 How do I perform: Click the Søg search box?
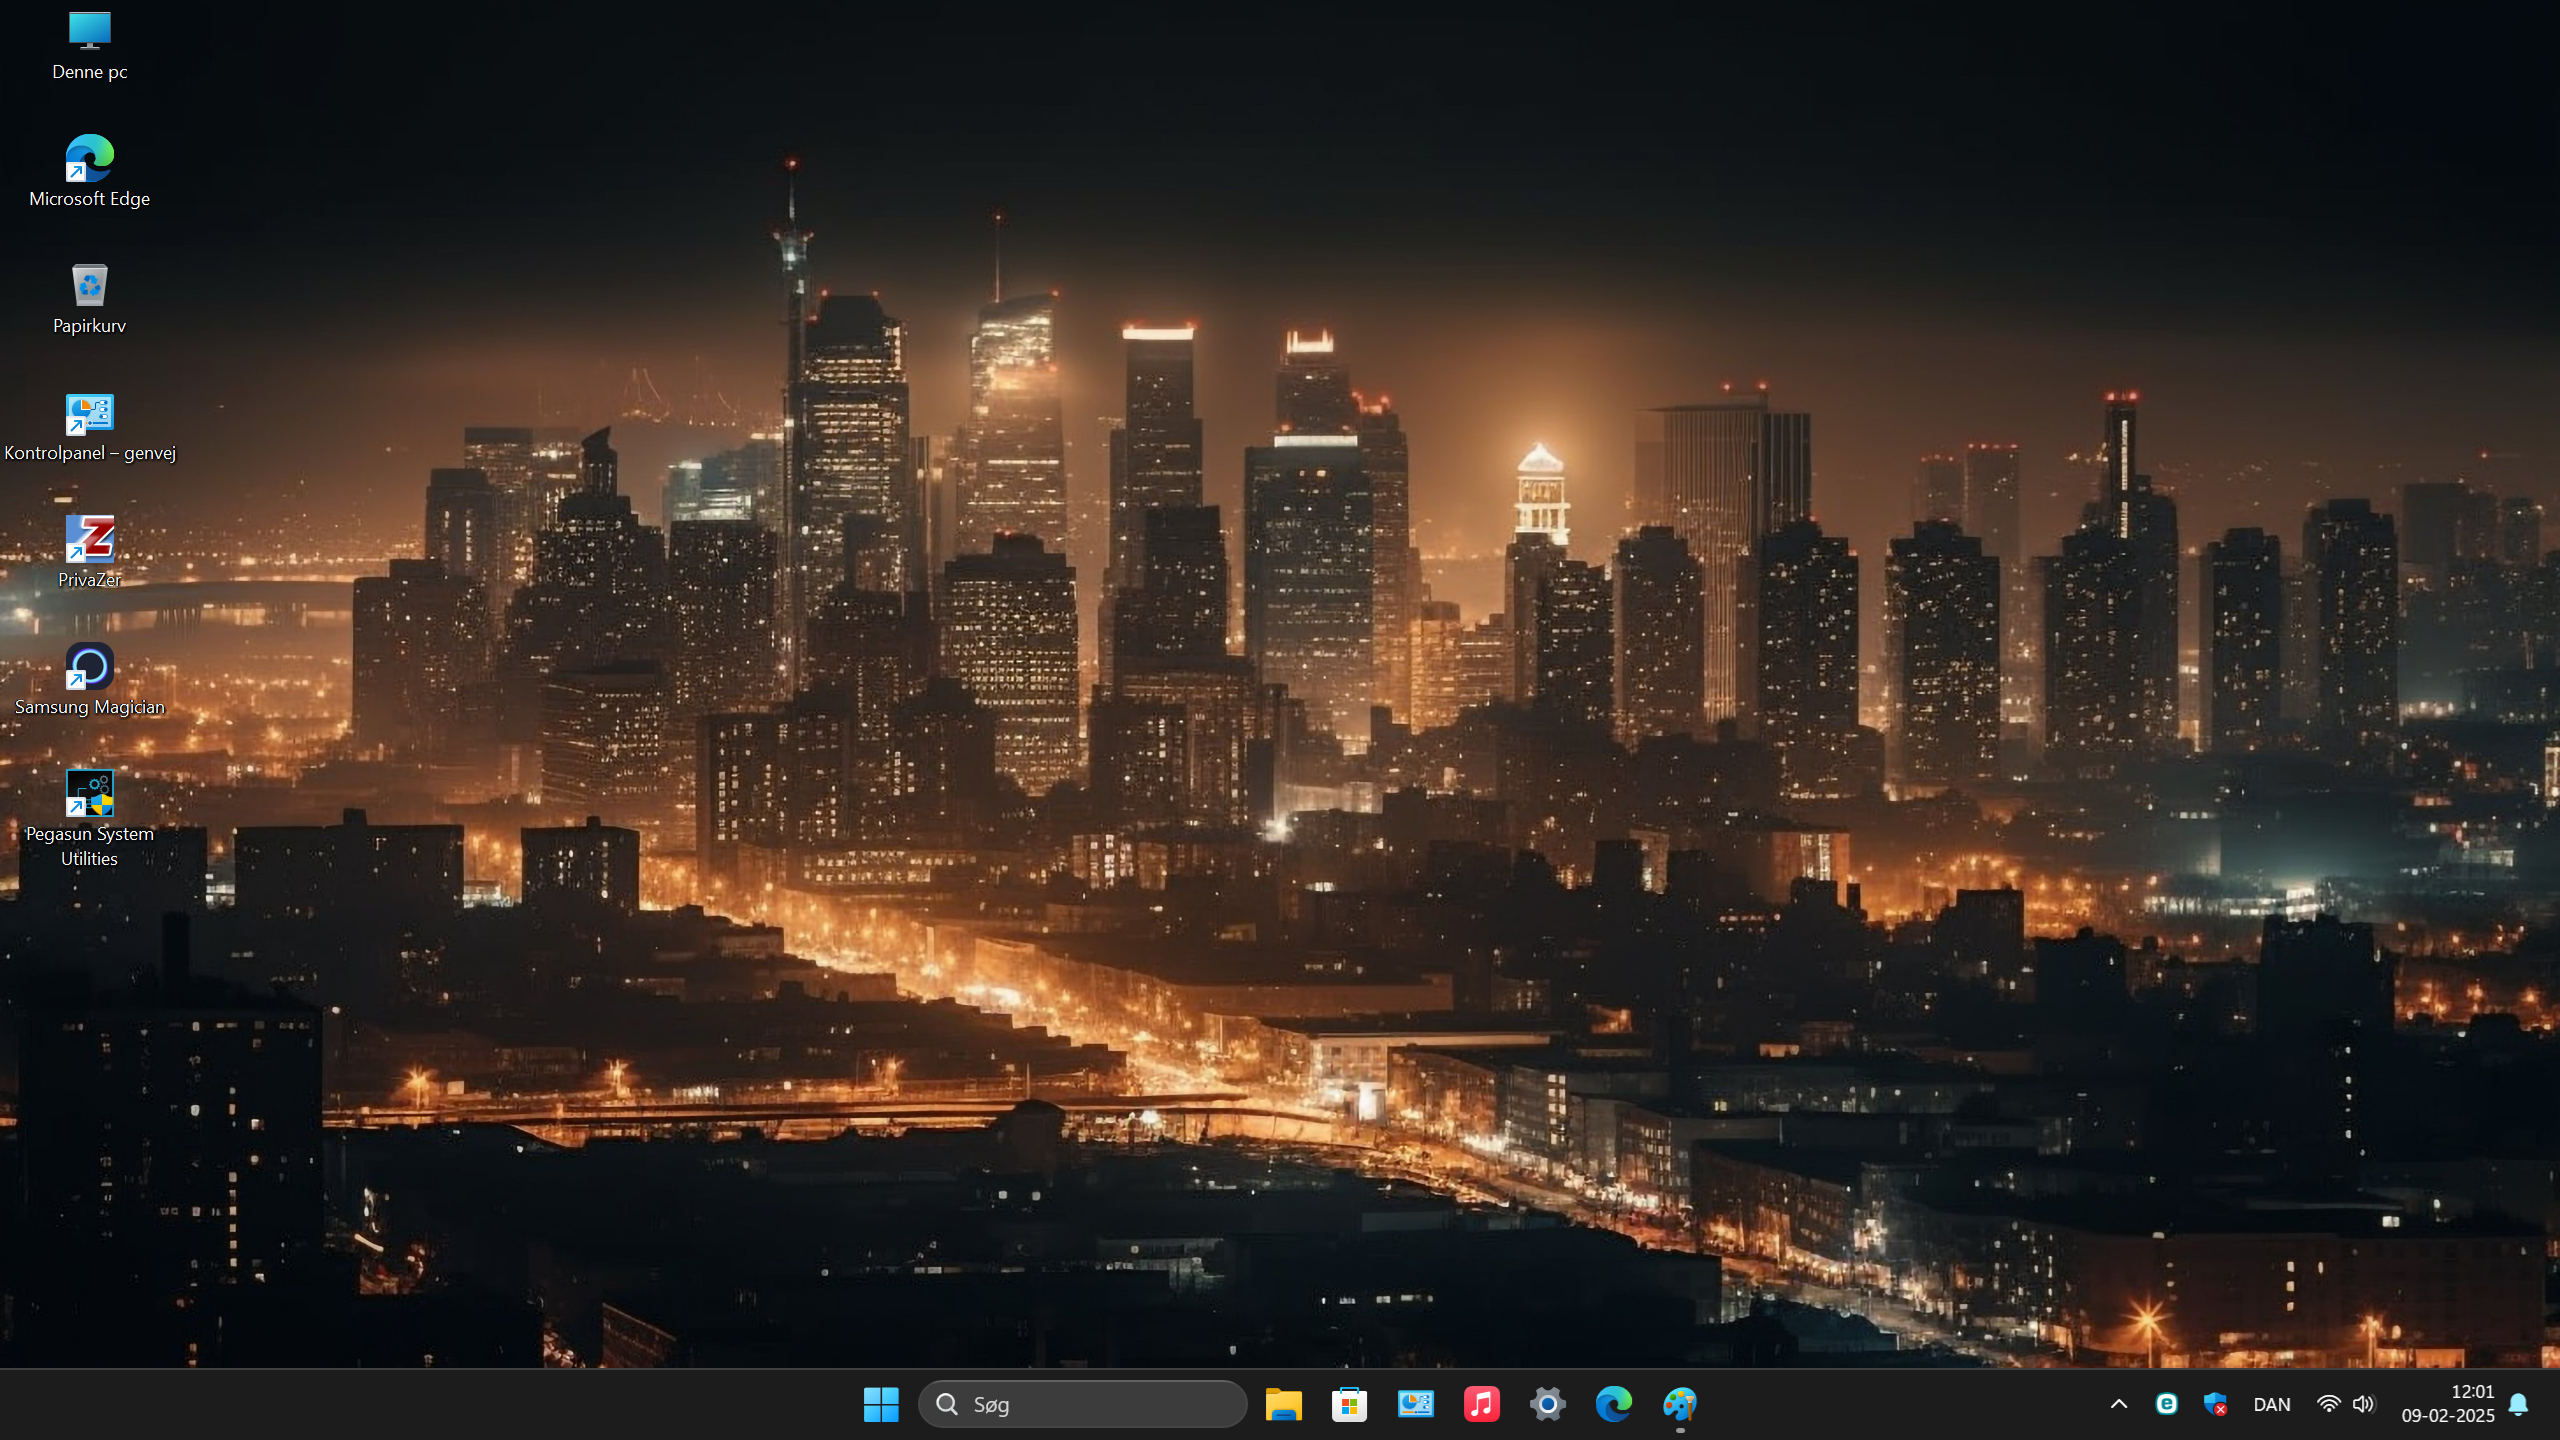tap(1083, 1404)
